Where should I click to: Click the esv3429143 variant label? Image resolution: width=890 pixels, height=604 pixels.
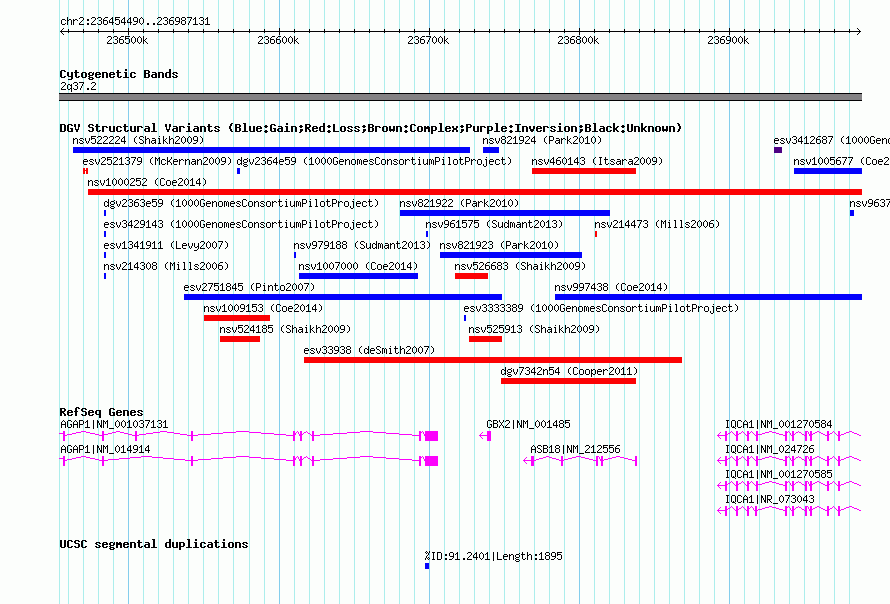[241, 224]
